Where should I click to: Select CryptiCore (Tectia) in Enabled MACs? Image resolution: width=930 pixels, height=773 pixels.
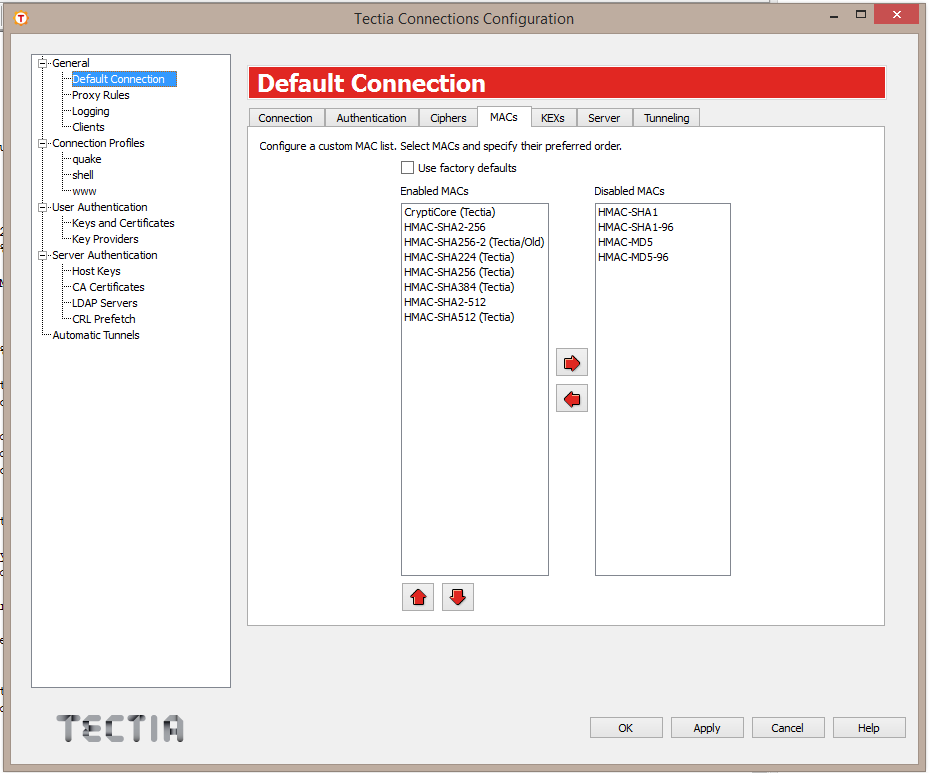point(450,212)
